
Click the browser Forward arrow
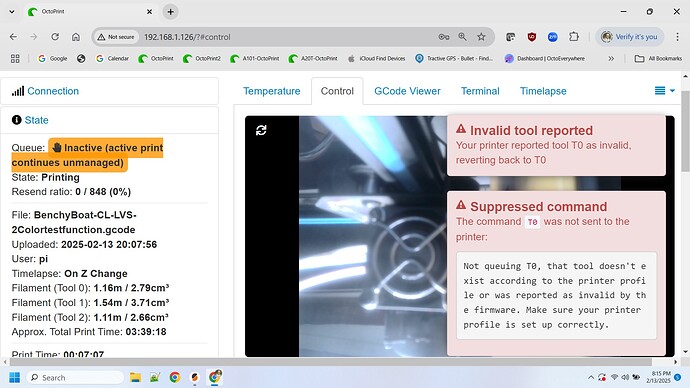coord(34,37)
